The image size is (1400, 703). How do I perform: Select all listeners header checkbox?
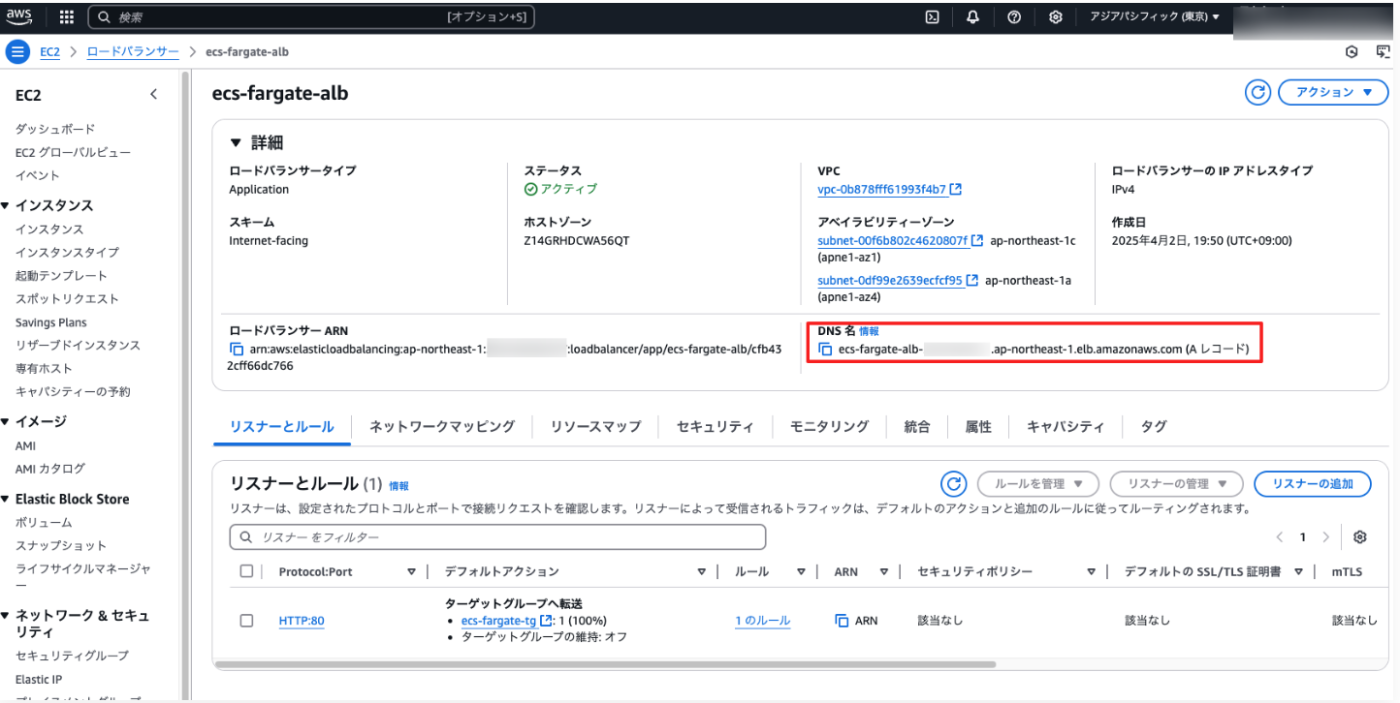(246, 571)
